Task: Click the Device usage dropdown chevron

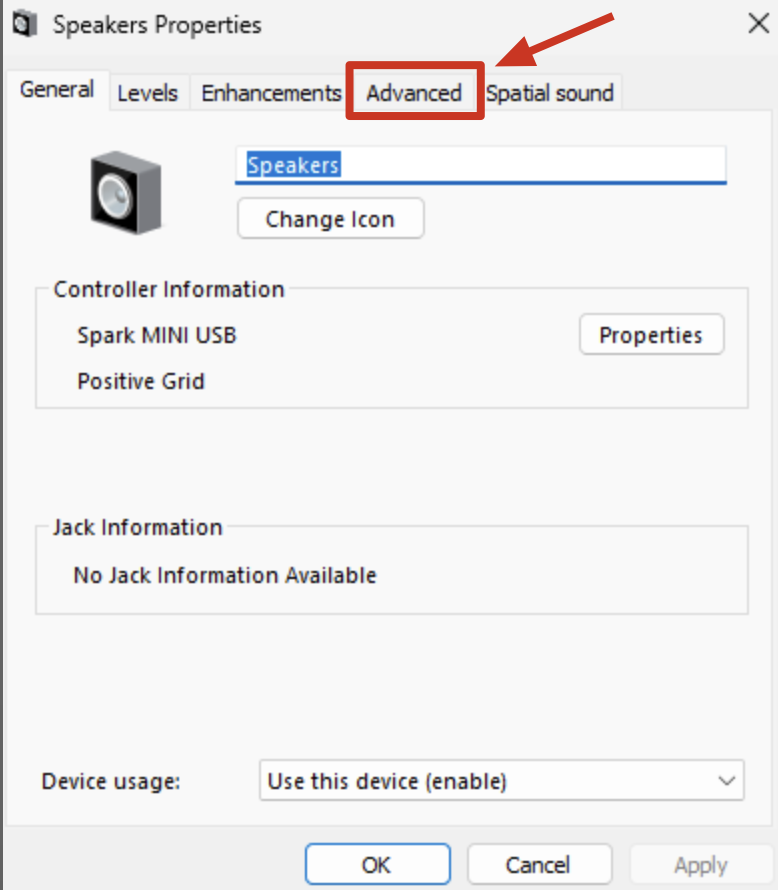Action: (729, 781)
